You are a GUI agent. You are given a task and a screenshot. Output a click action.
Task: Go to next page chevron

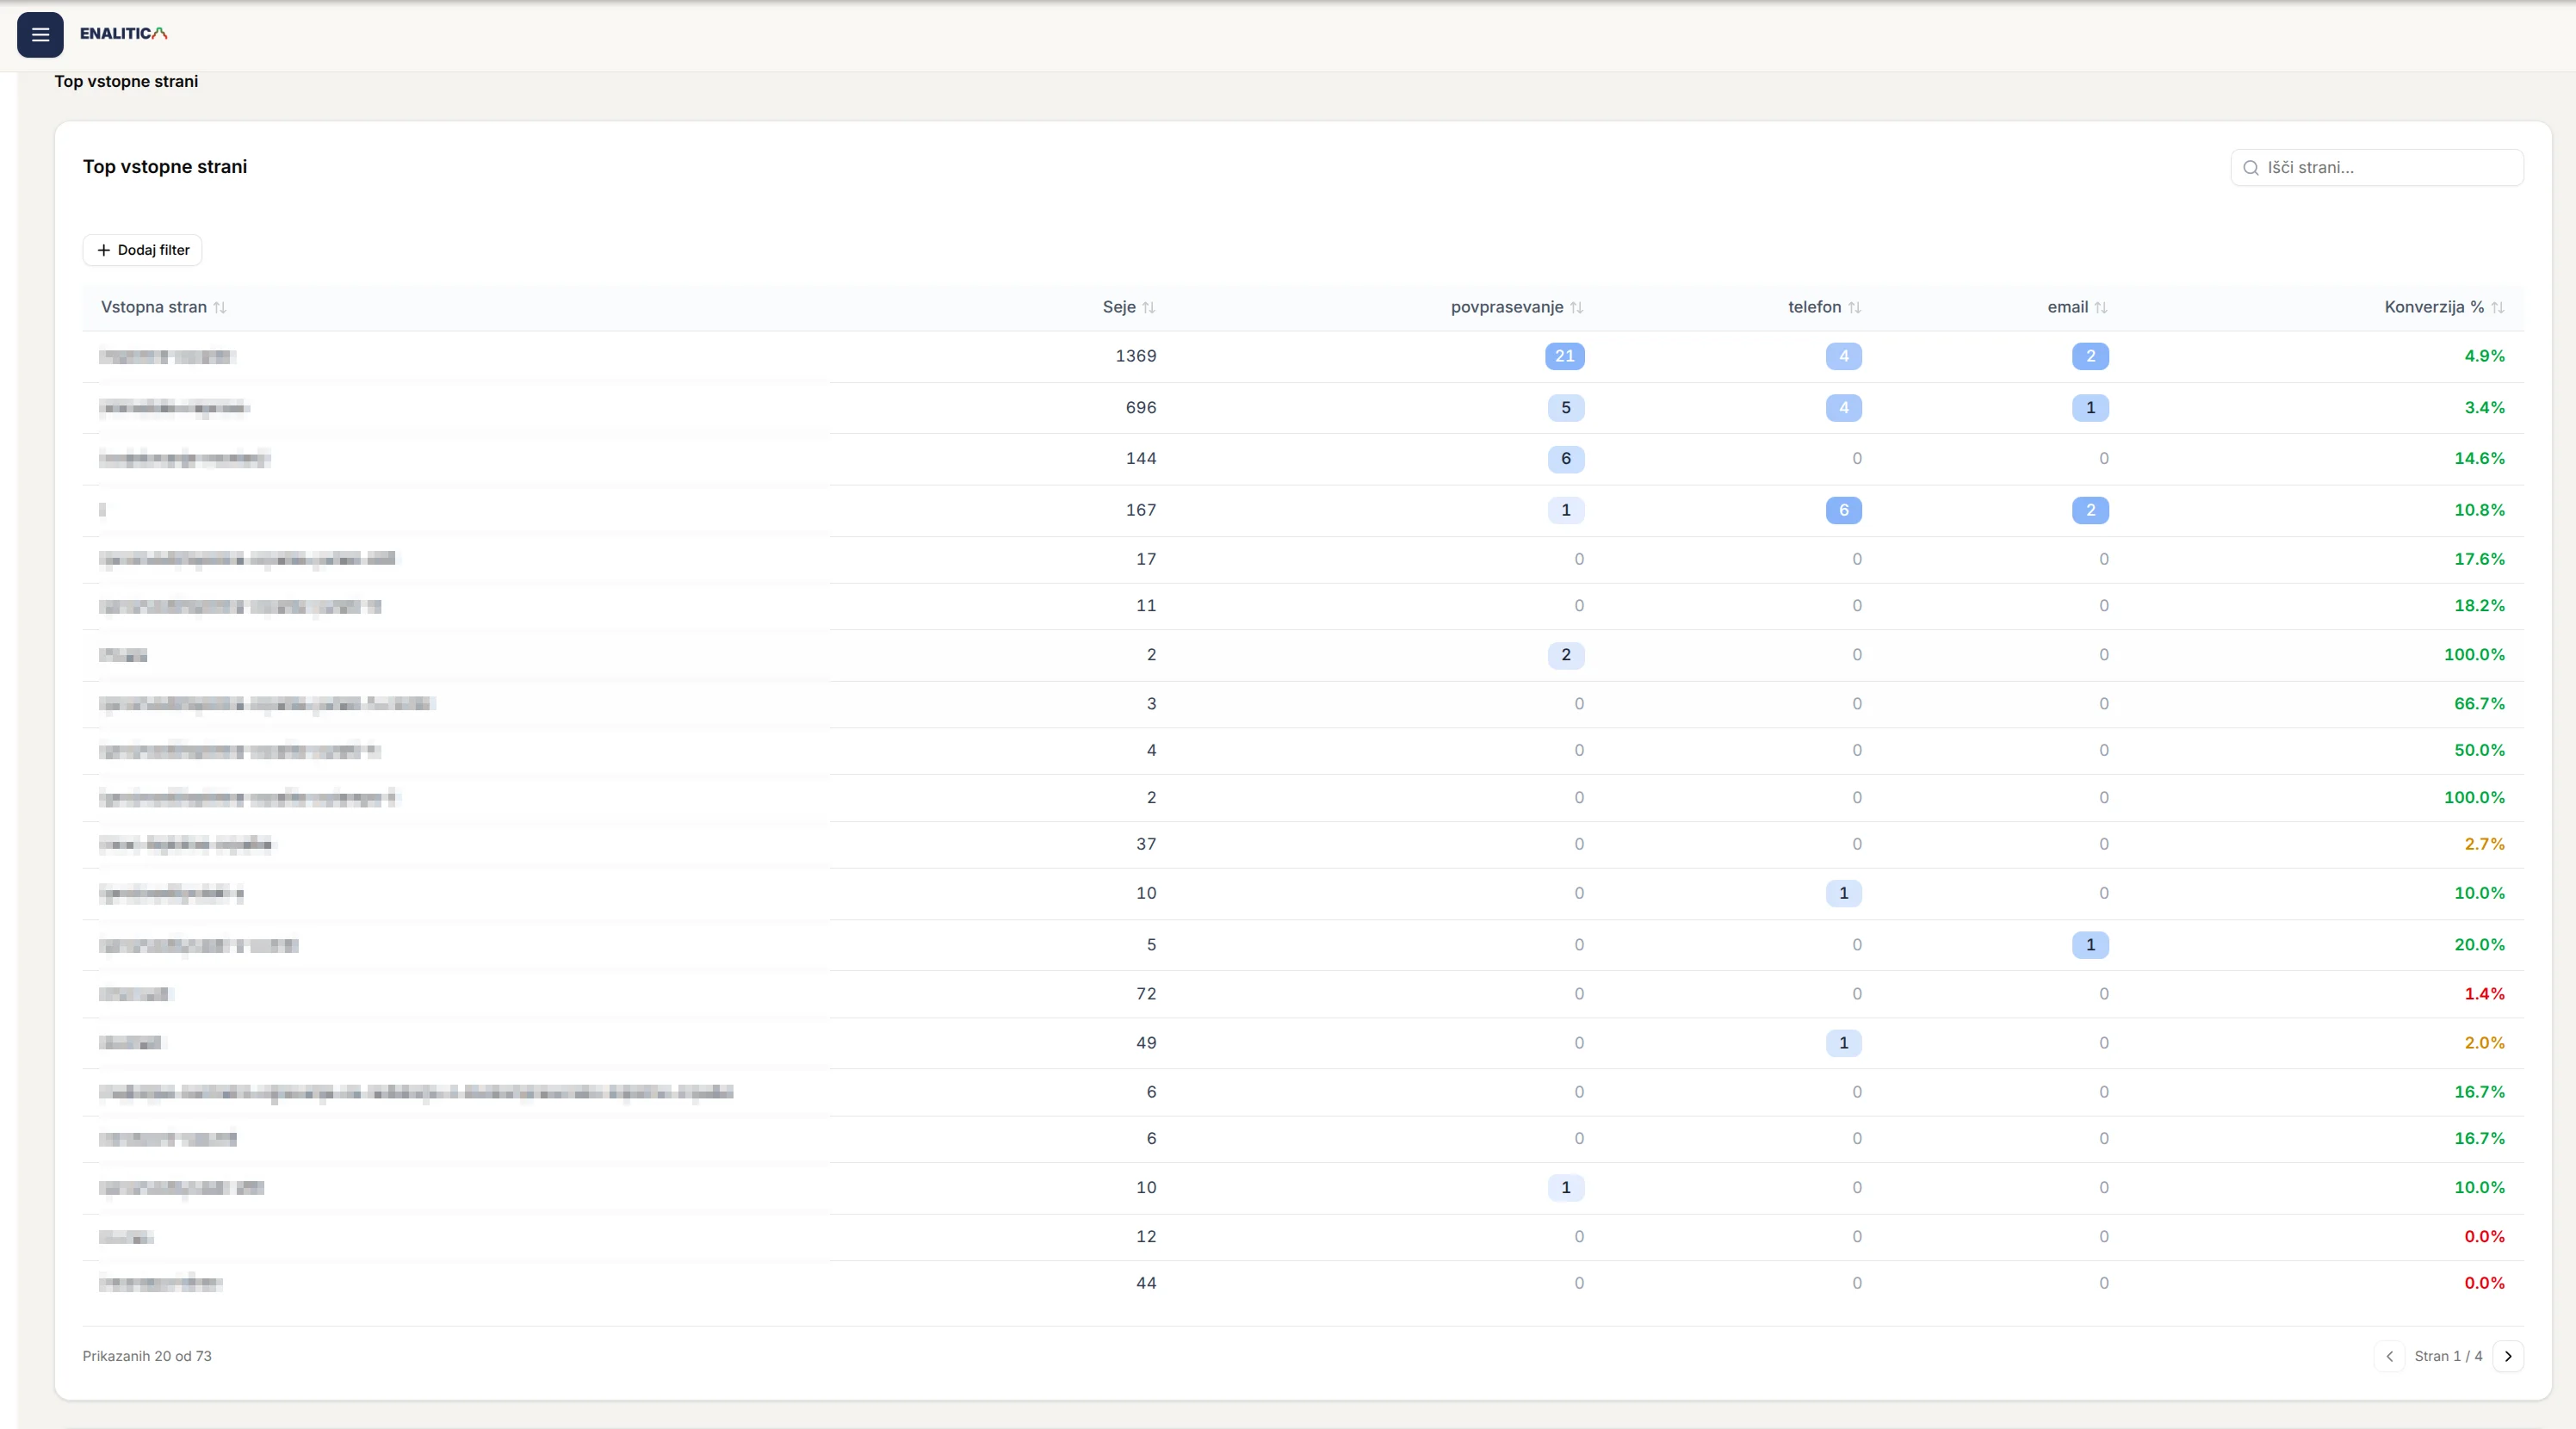tap(2507, 1357)
